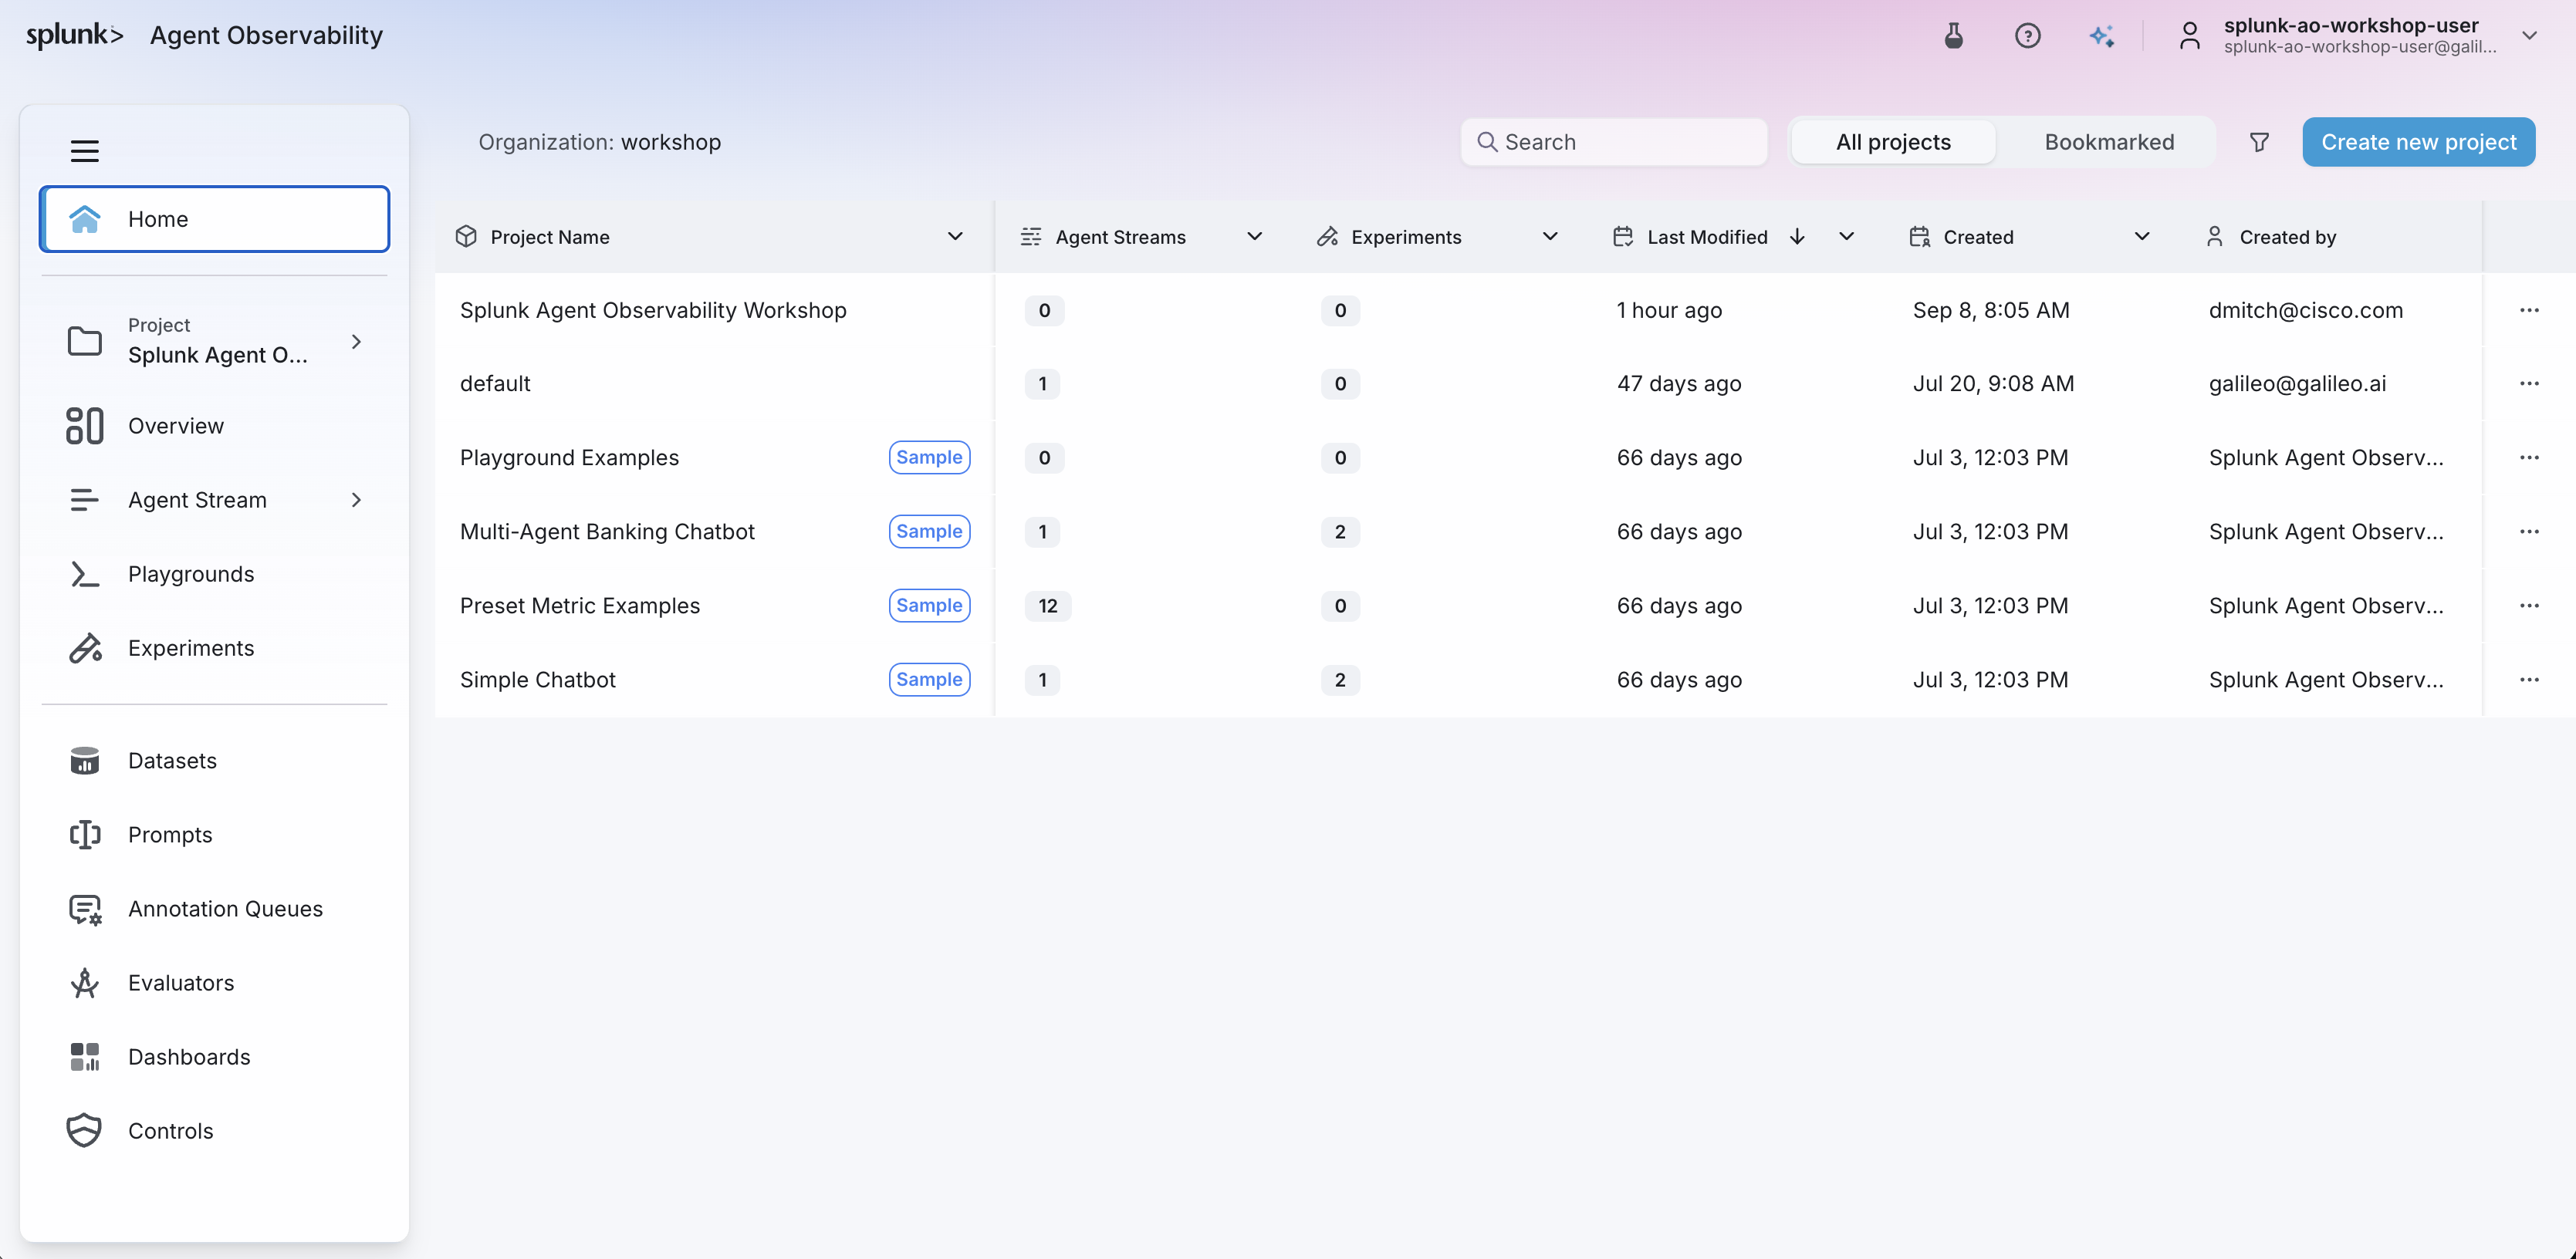Click the Experiments icon in sidebar
Screen dimensions: 2576x1259
[85, 648]
